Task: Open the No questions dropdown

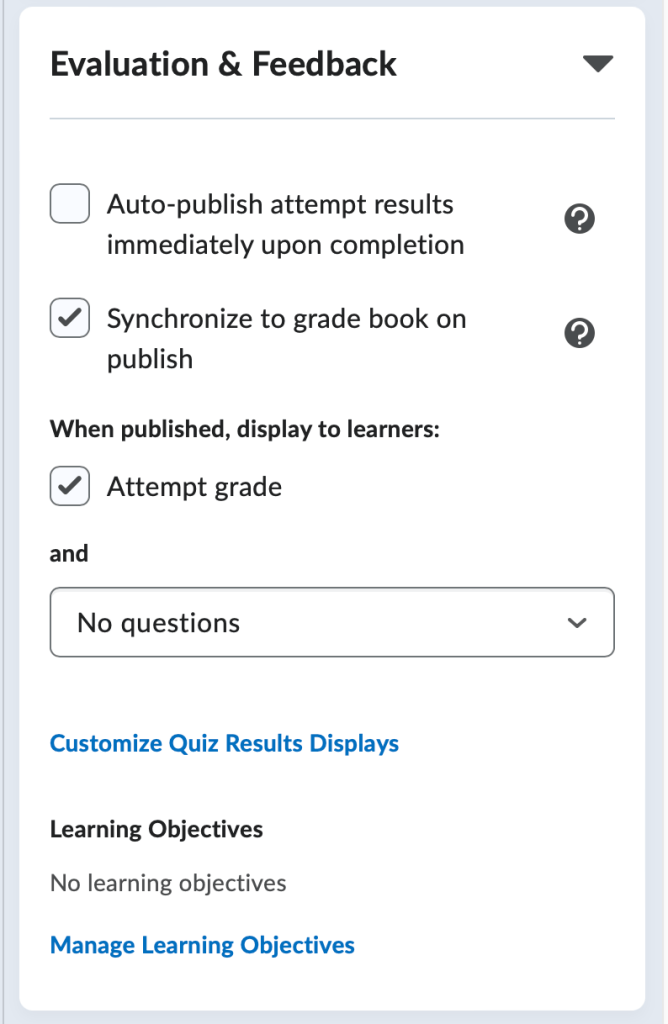Action: (x=332, y=622)
